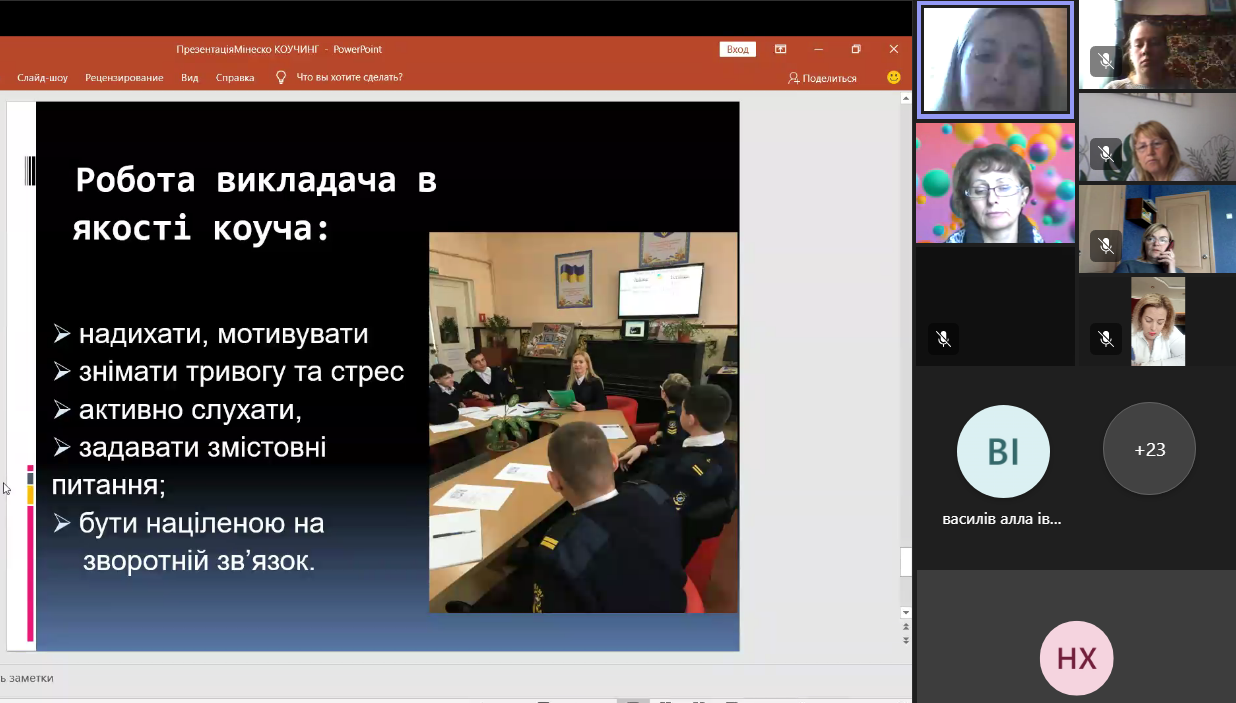Open the Слайд-шоу ribbon tab

tap(42, 78)
